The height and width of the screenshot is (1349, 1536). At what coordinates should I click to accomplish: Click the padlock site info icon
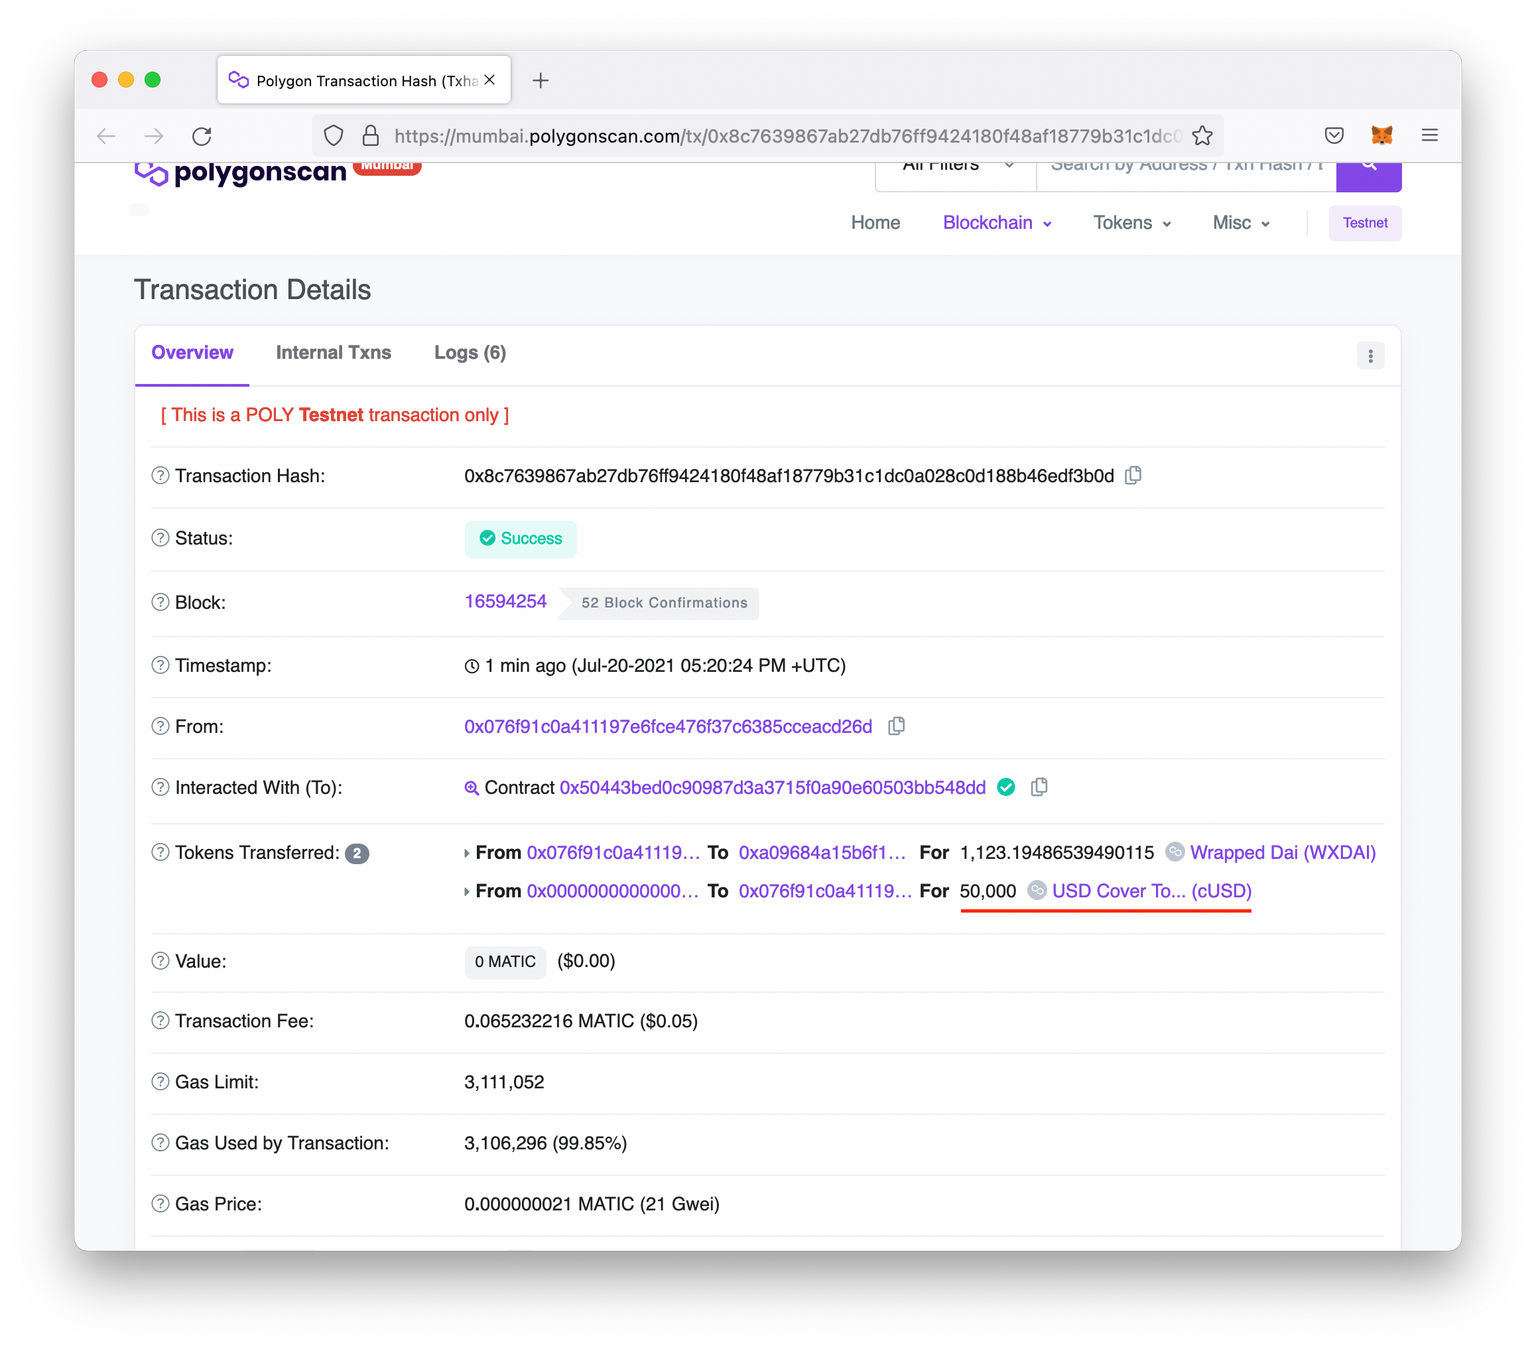click(x=371, y=135)
